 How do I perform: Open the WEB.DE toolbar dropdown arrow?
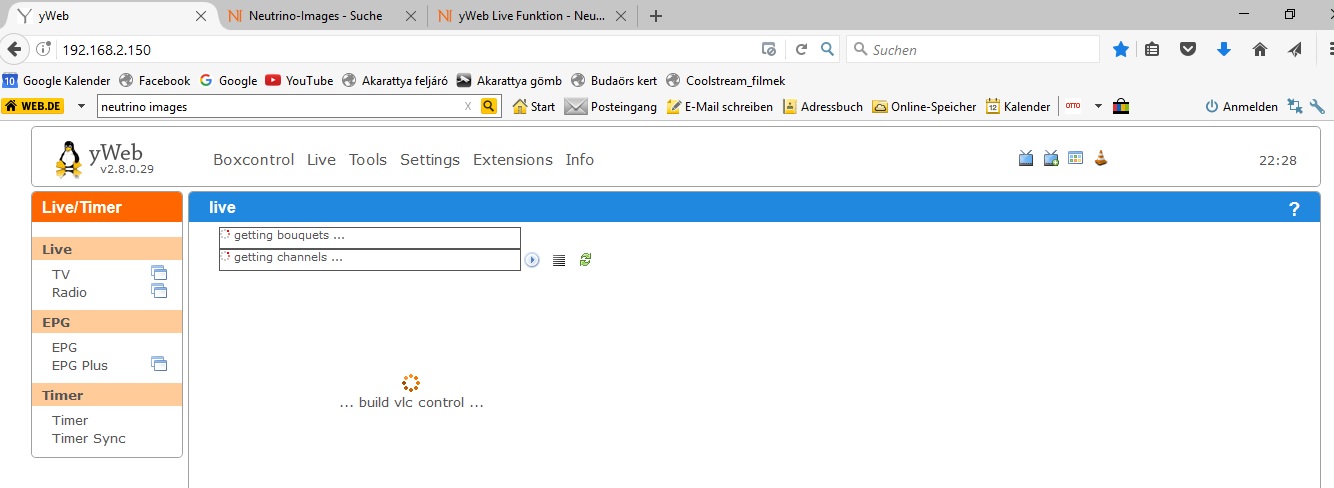pyautogui.click(x=81, y=106)
